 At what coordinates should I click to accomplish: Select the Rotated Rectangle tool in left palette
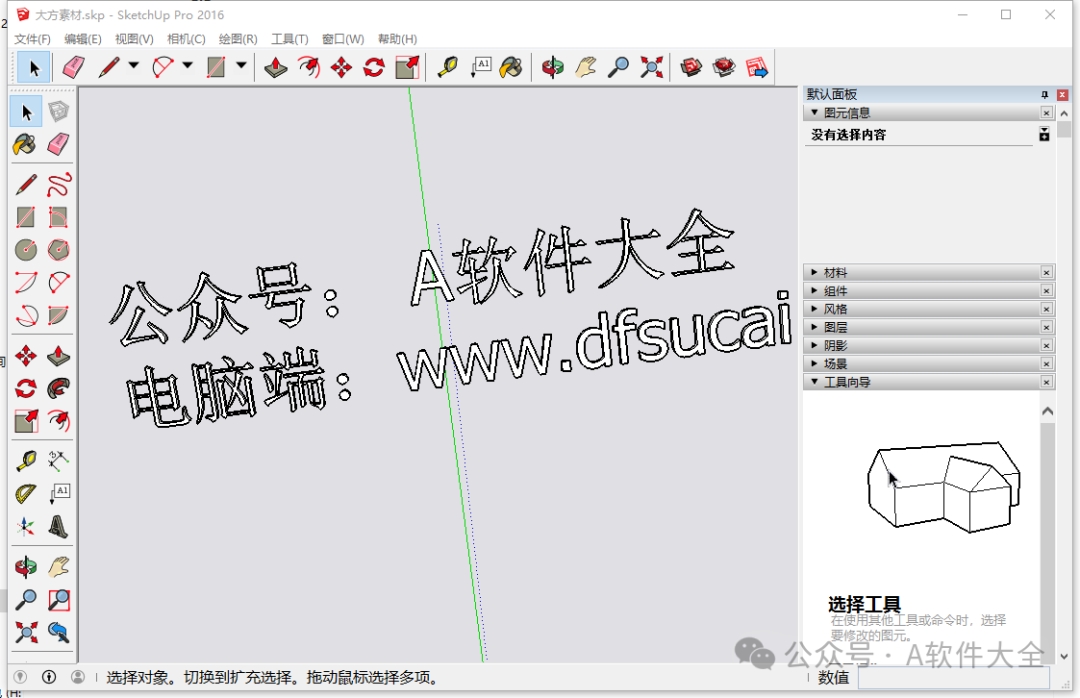59,217
